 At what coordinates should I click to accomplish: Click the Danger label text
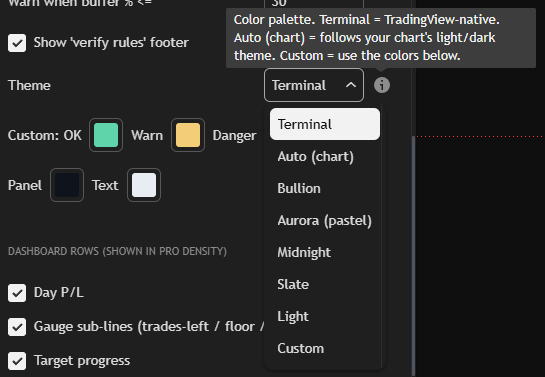235,136
